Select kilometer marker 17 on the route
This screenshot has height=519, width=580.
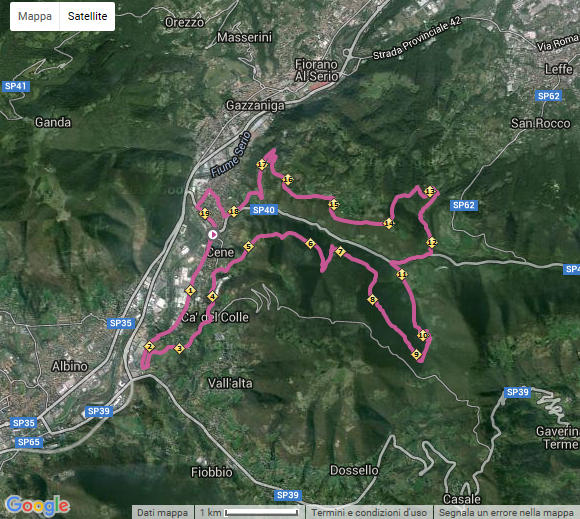262,165
